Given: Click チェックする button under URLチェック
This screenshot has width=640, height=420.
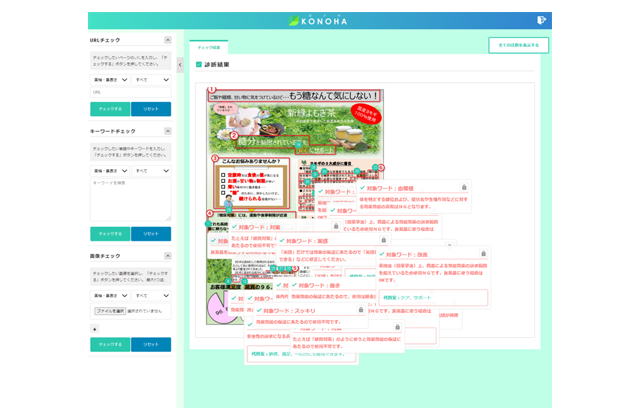Looking at the screenshot, I should 110,109.
